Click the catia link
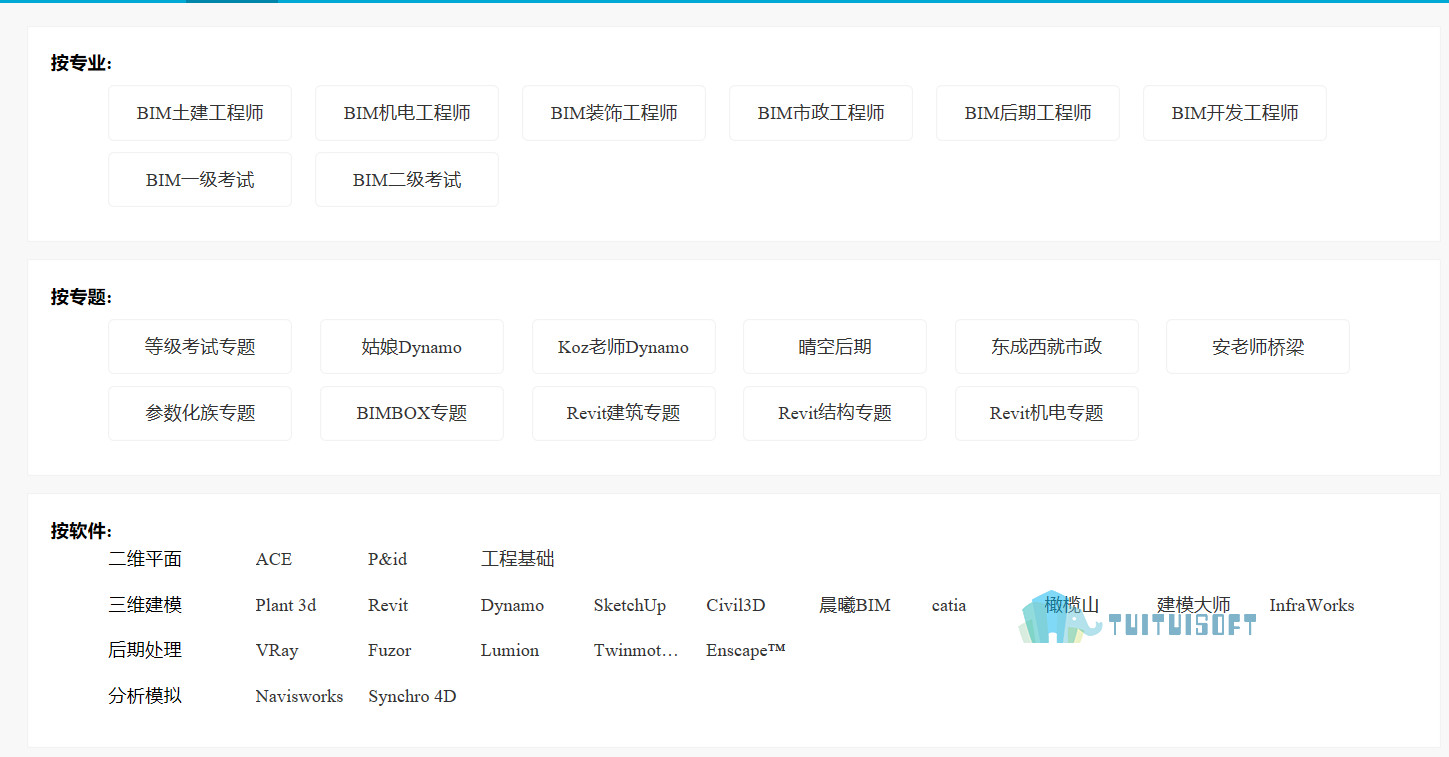Screen dimensions: 1449x757 point(949,605)
